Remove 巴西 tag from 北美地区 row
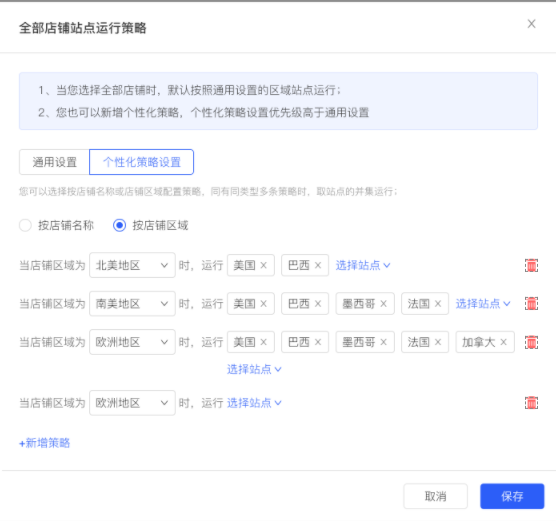The width and height of the screenshot is (556, 521). (318, 265)
